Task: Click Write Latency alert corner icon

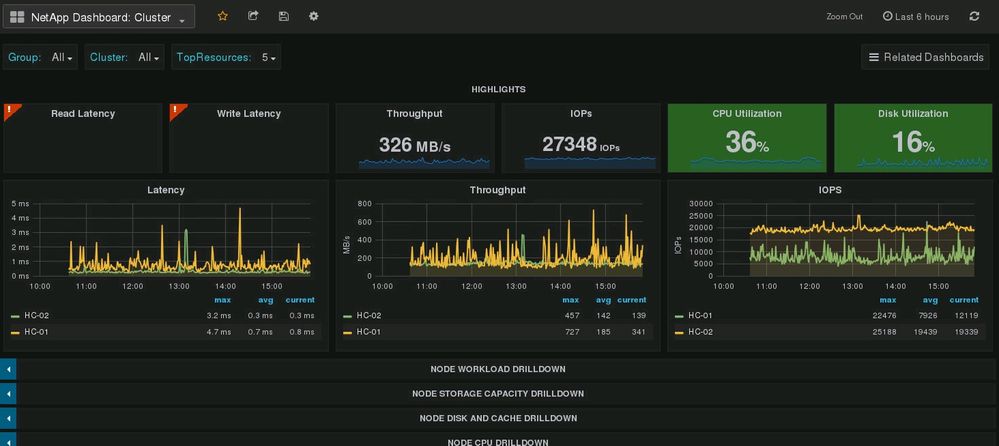Action: coord(176,109)
